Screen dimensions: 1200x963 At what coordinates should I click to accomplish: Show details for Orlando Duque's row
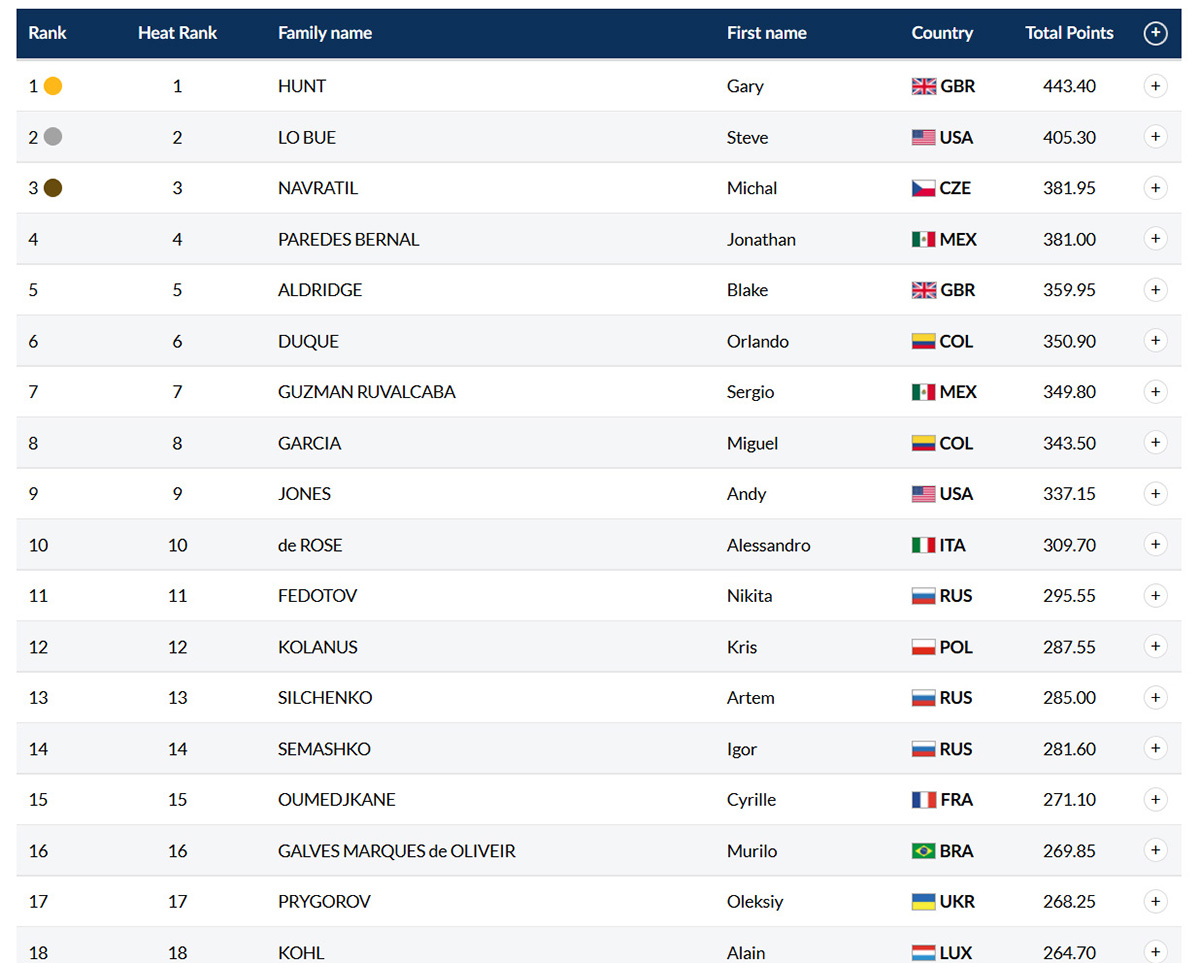point(1155,341)
